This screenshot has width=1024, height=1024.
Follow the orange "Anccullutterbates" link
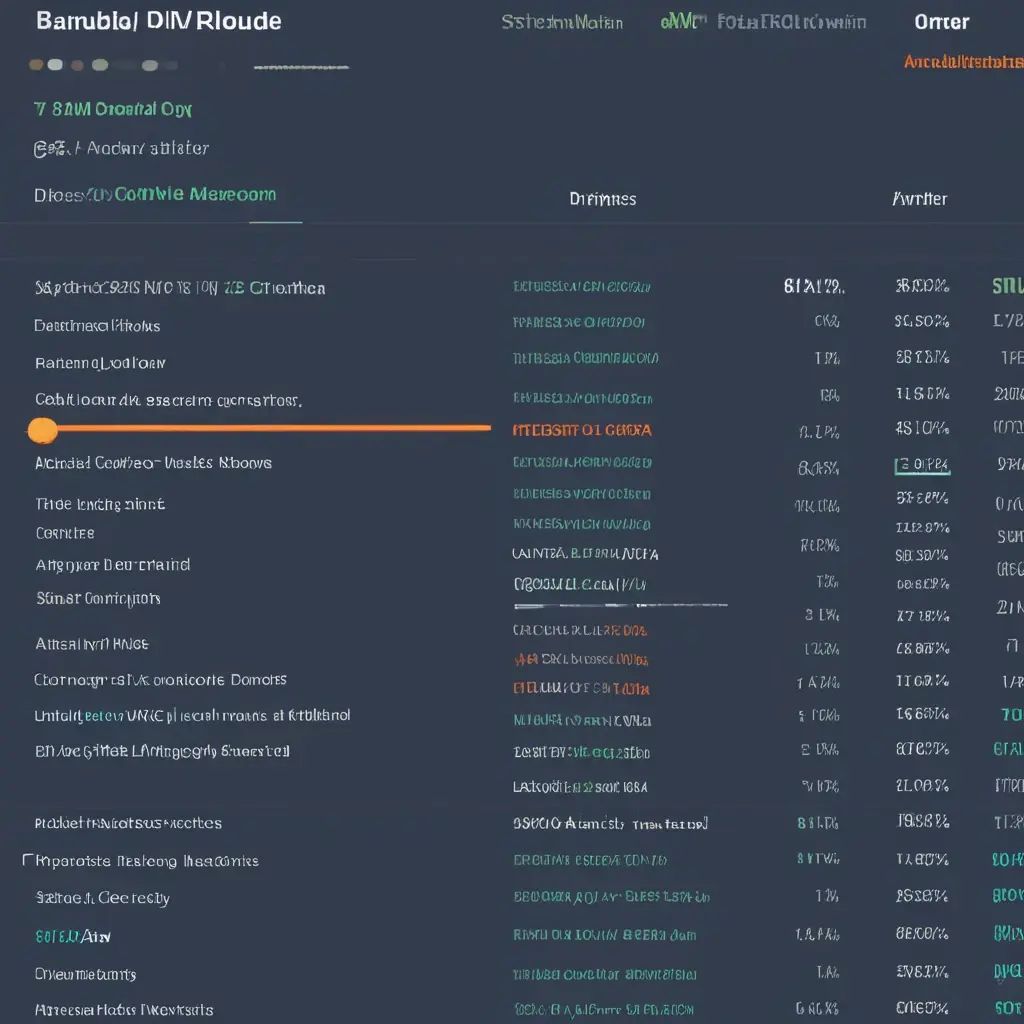[962, 62]
